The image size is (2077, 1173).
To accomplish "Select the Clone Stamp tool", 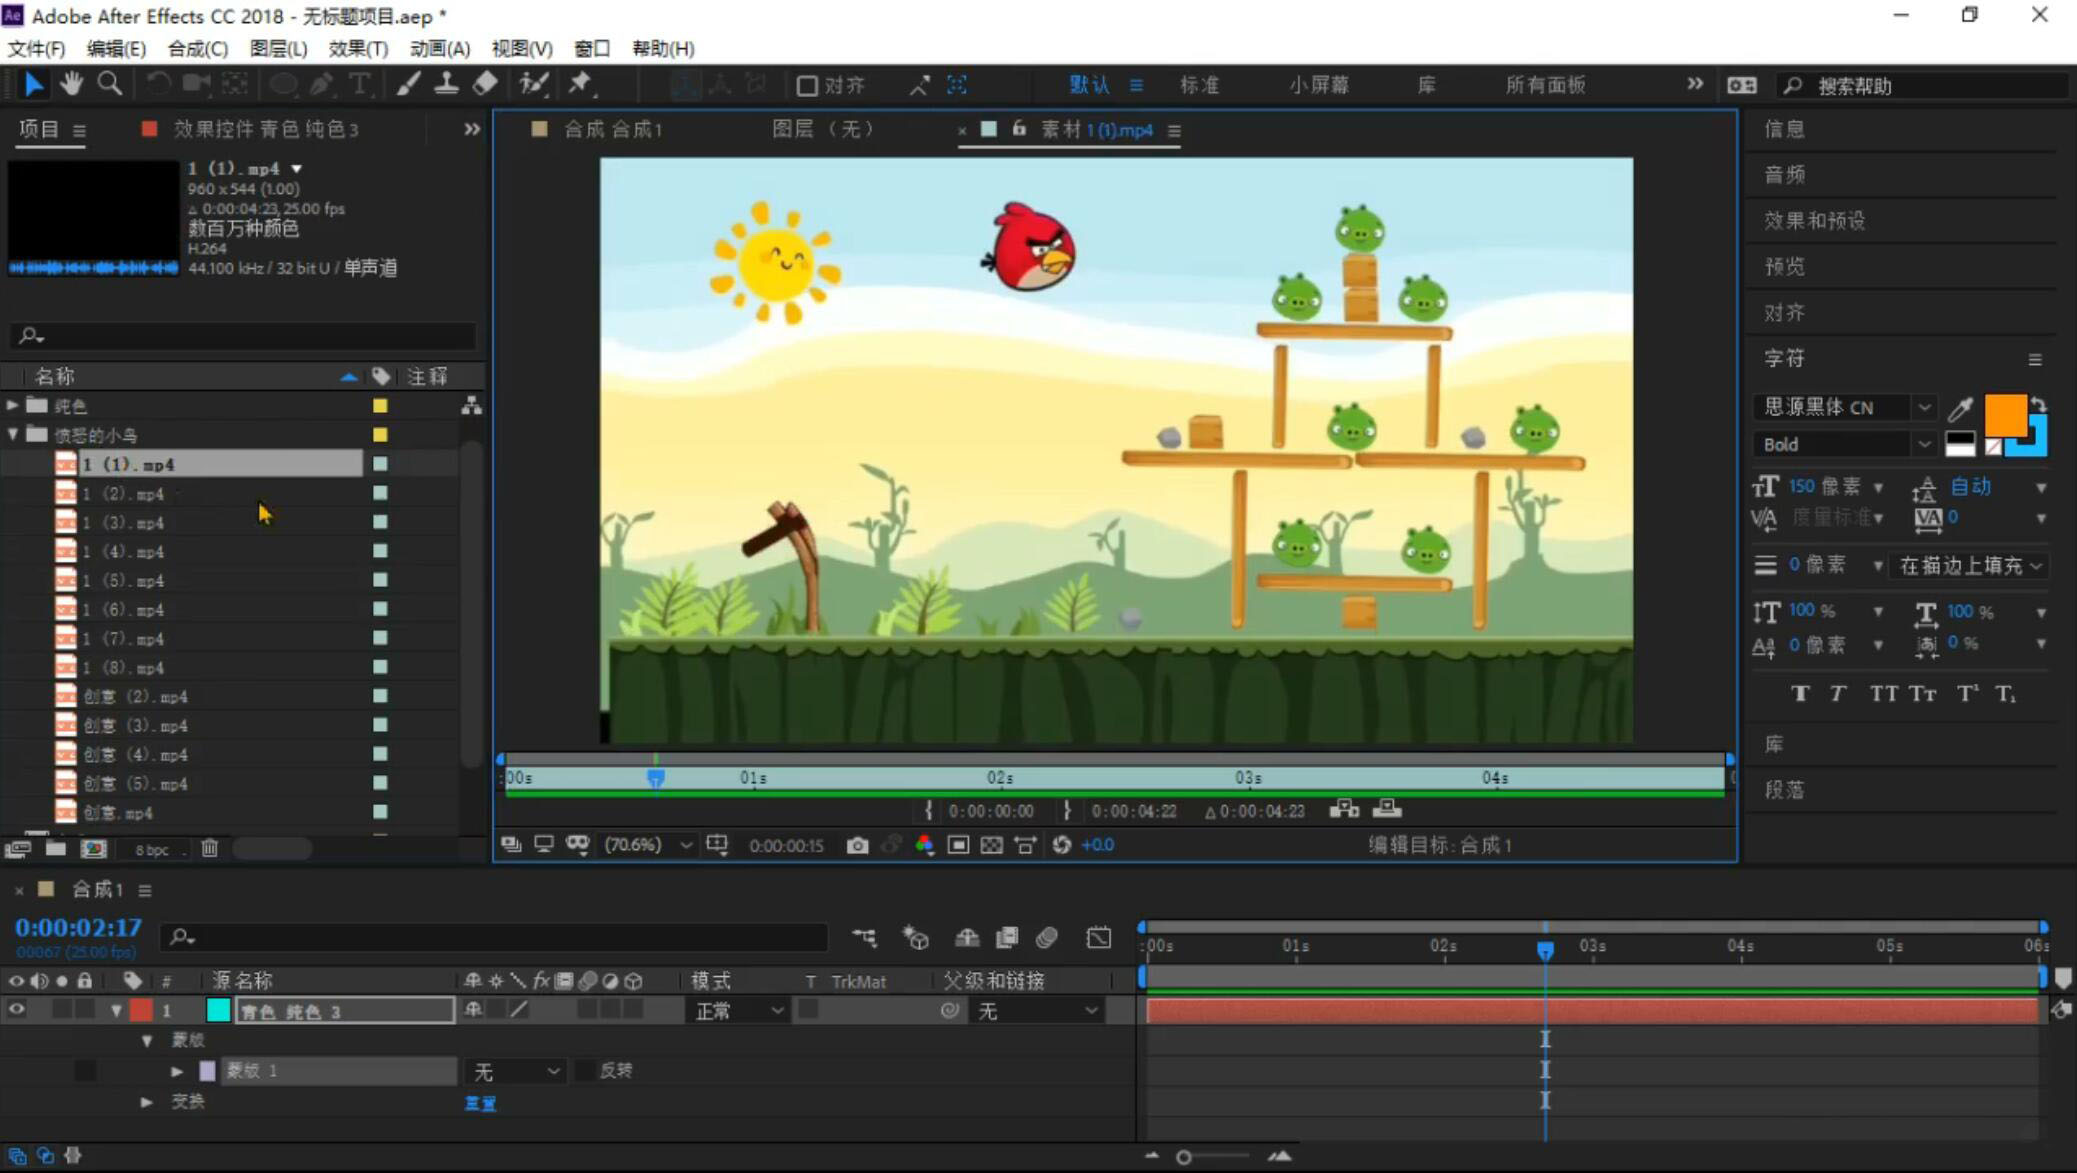I will click(x=446, y=85).
